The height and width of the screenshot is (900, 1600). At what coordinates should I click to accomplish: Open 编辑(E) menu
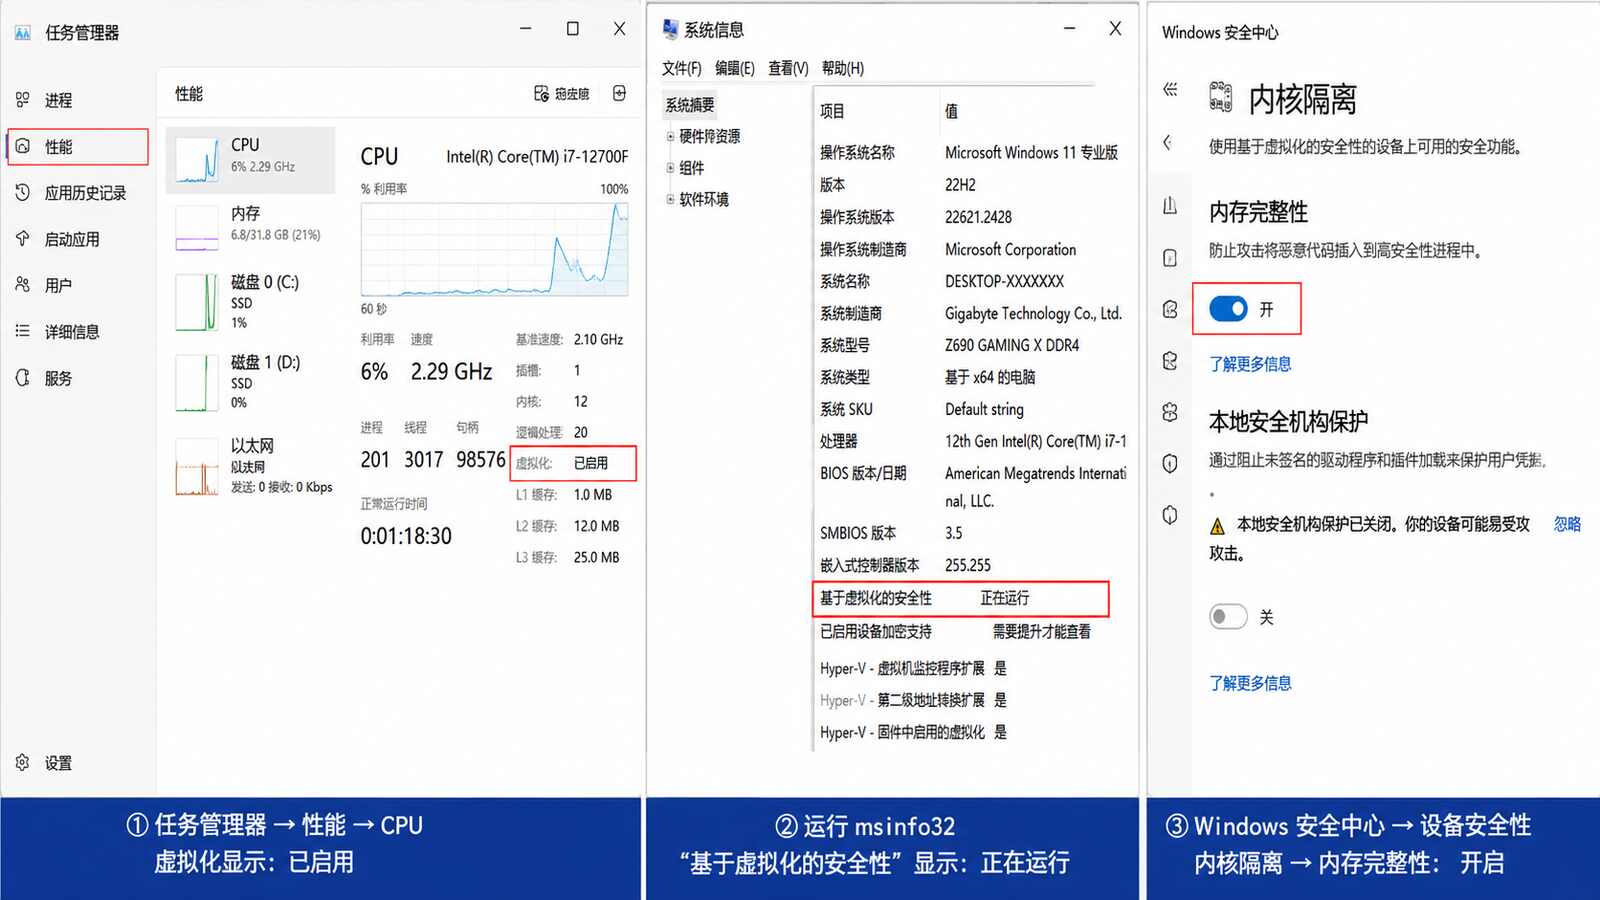tap(734, 68)
